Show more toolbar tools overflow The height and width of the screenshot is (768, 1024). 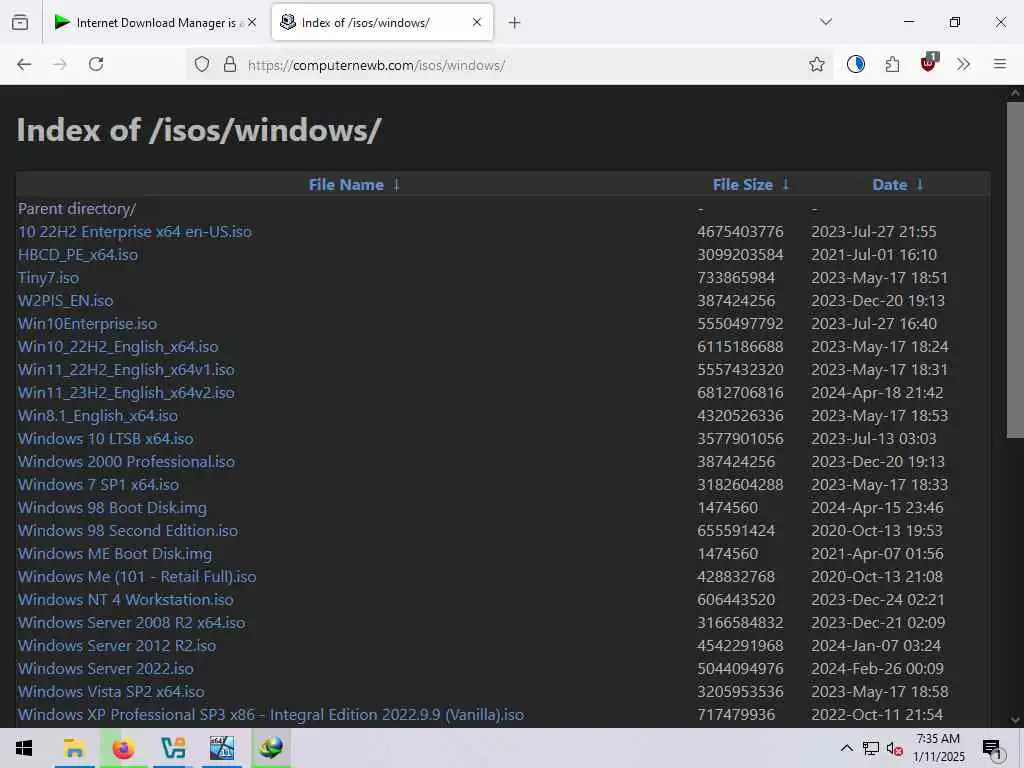pyautogui.click(x=963, y=64)
